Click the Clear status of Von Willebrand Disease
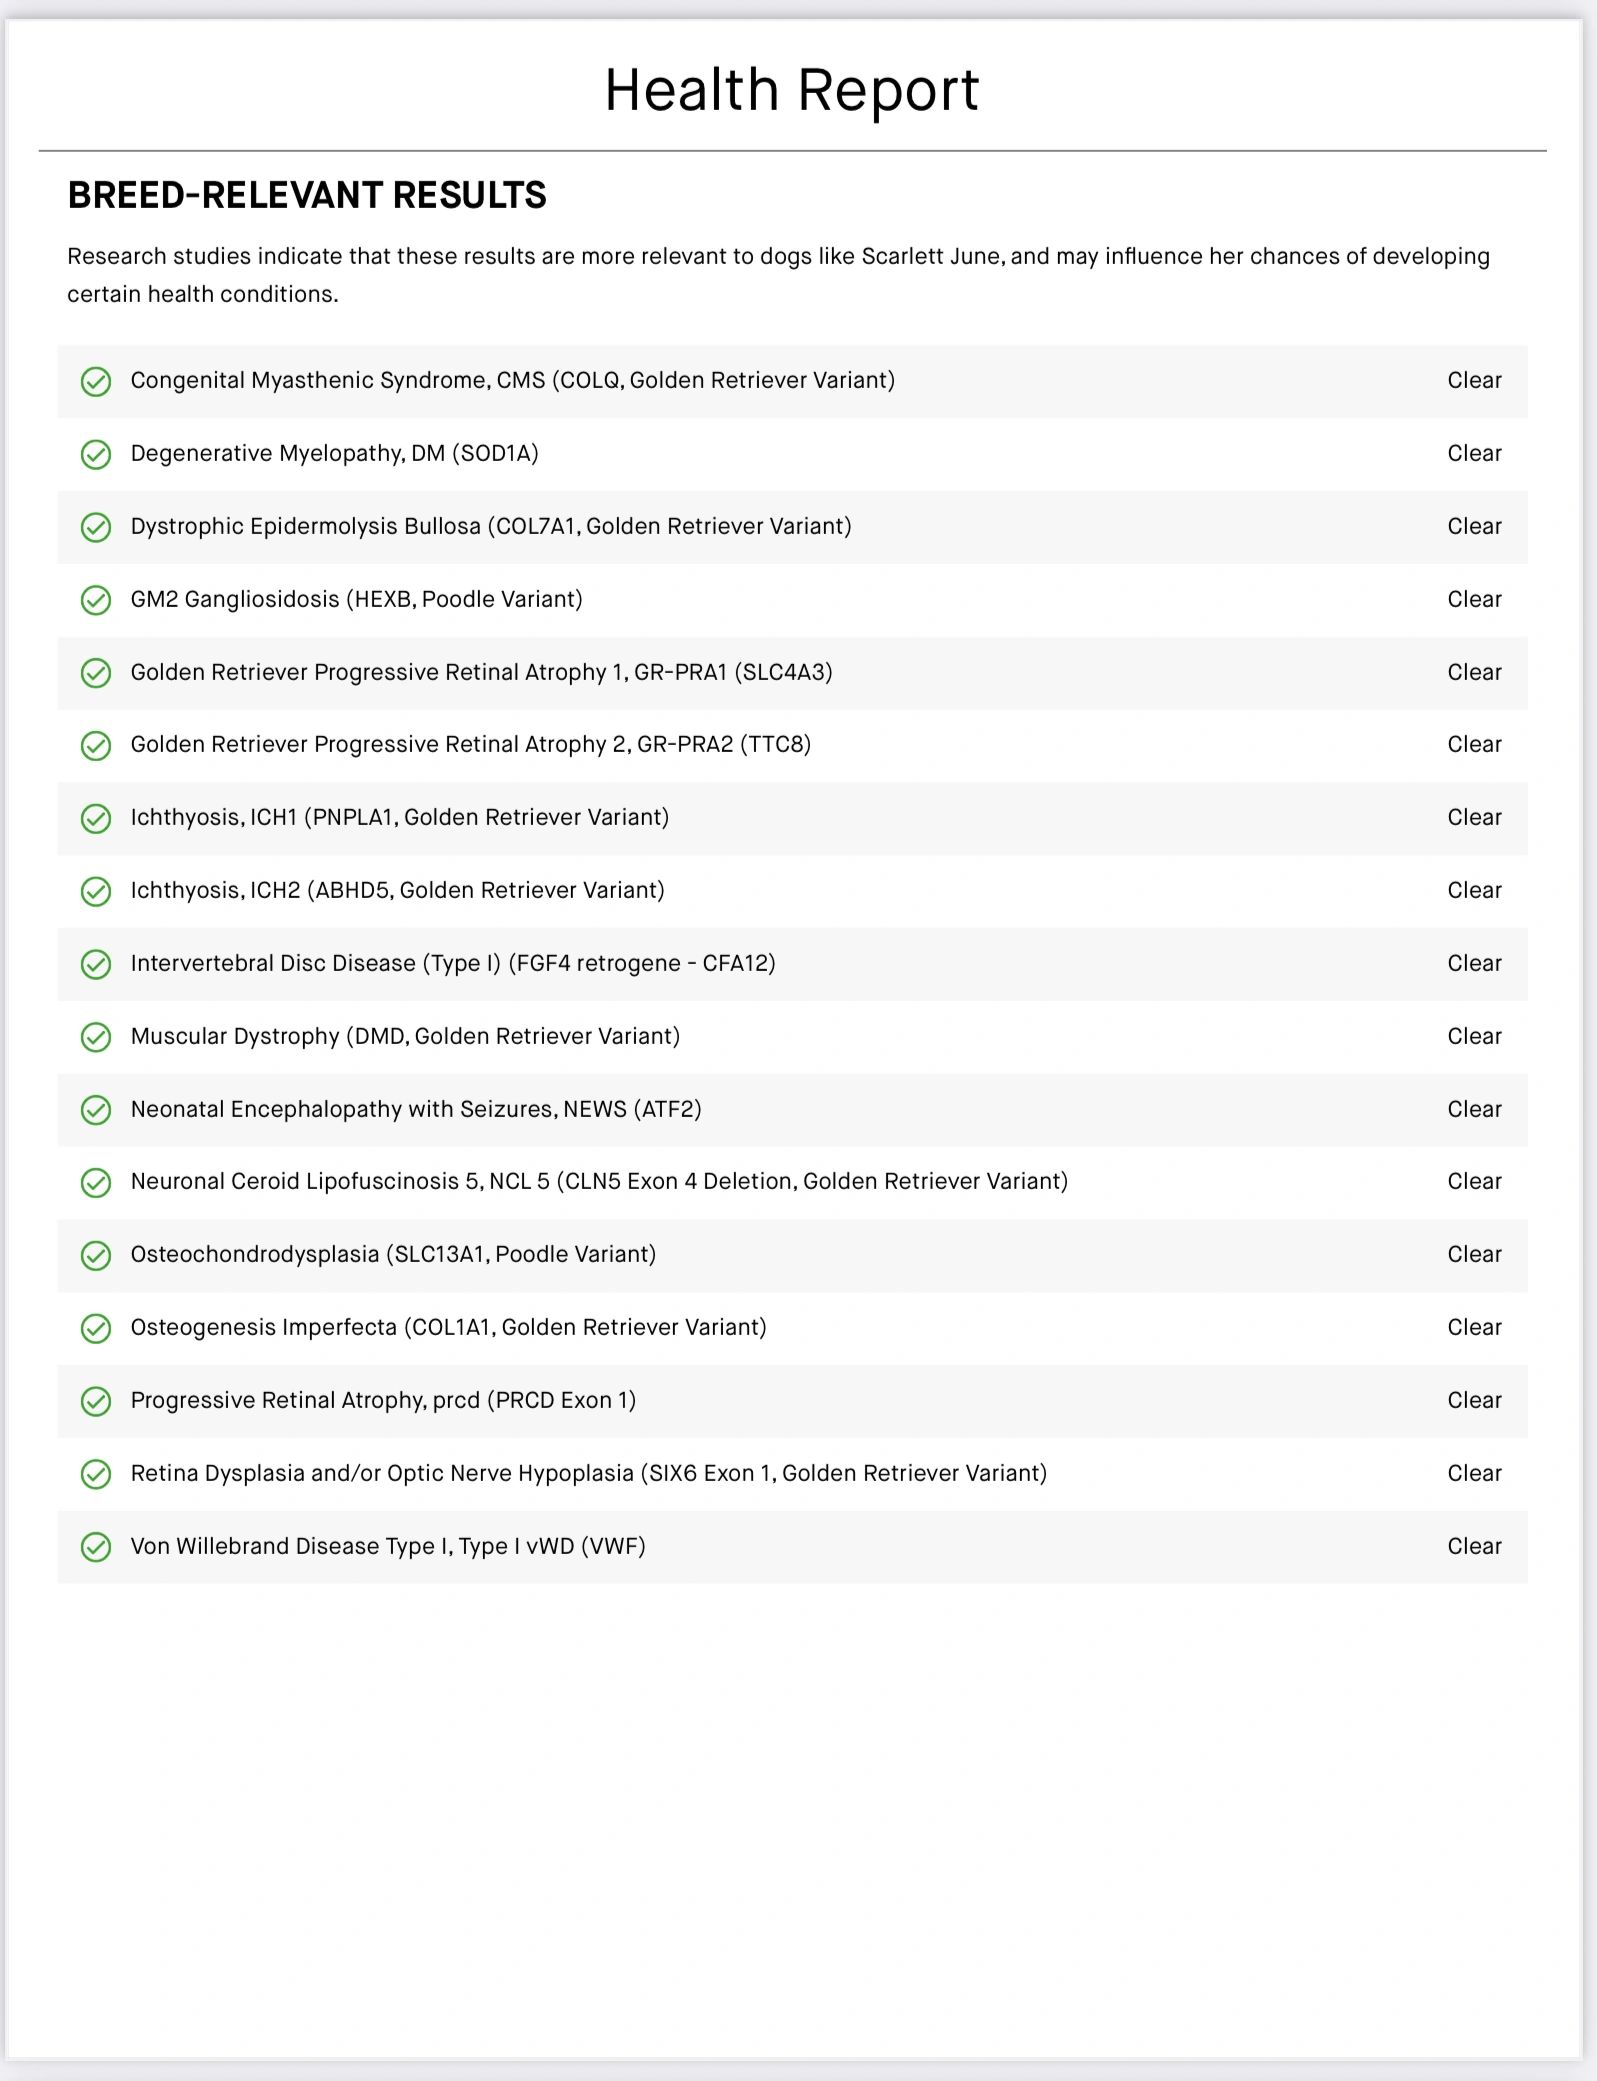This screenshot has height=2081, width=1597. pyautogui.click(x=1474, y=1547)
